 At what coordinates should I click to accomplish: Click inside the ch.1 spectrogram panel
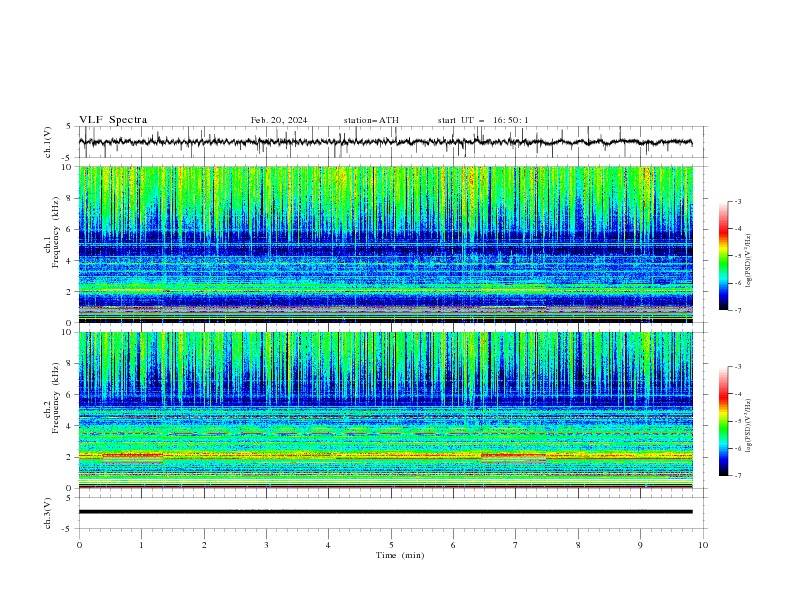(385, 244)
